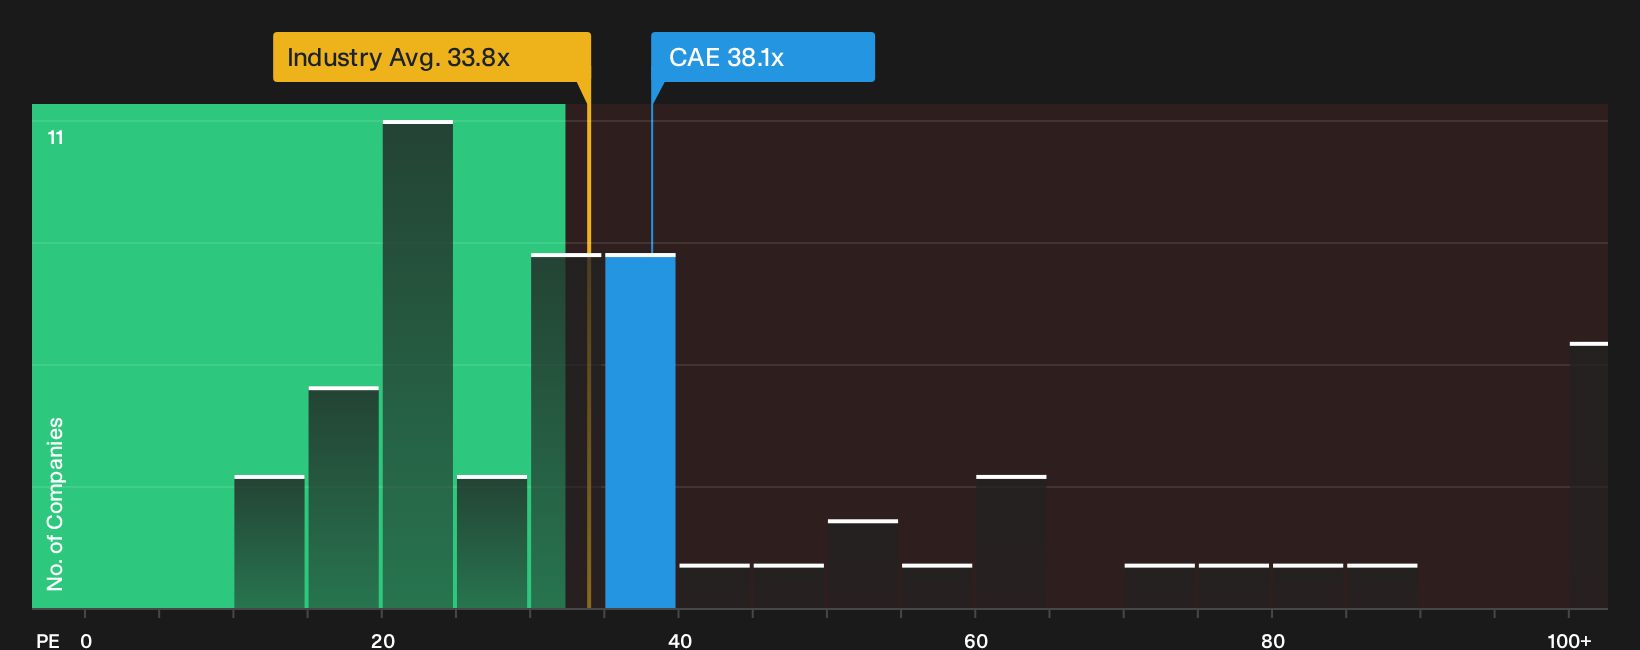1640x650 pixels.
Task: Click the No. of Companies axis title
Action: pos(55,504)
